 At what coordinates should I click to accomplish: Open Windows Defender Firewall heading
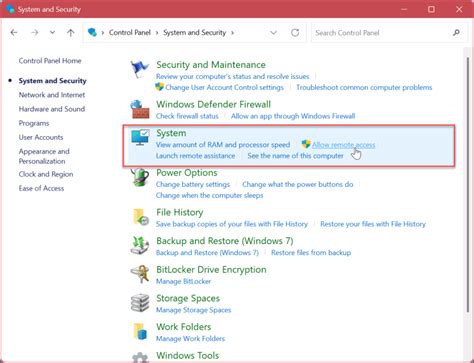214,104
